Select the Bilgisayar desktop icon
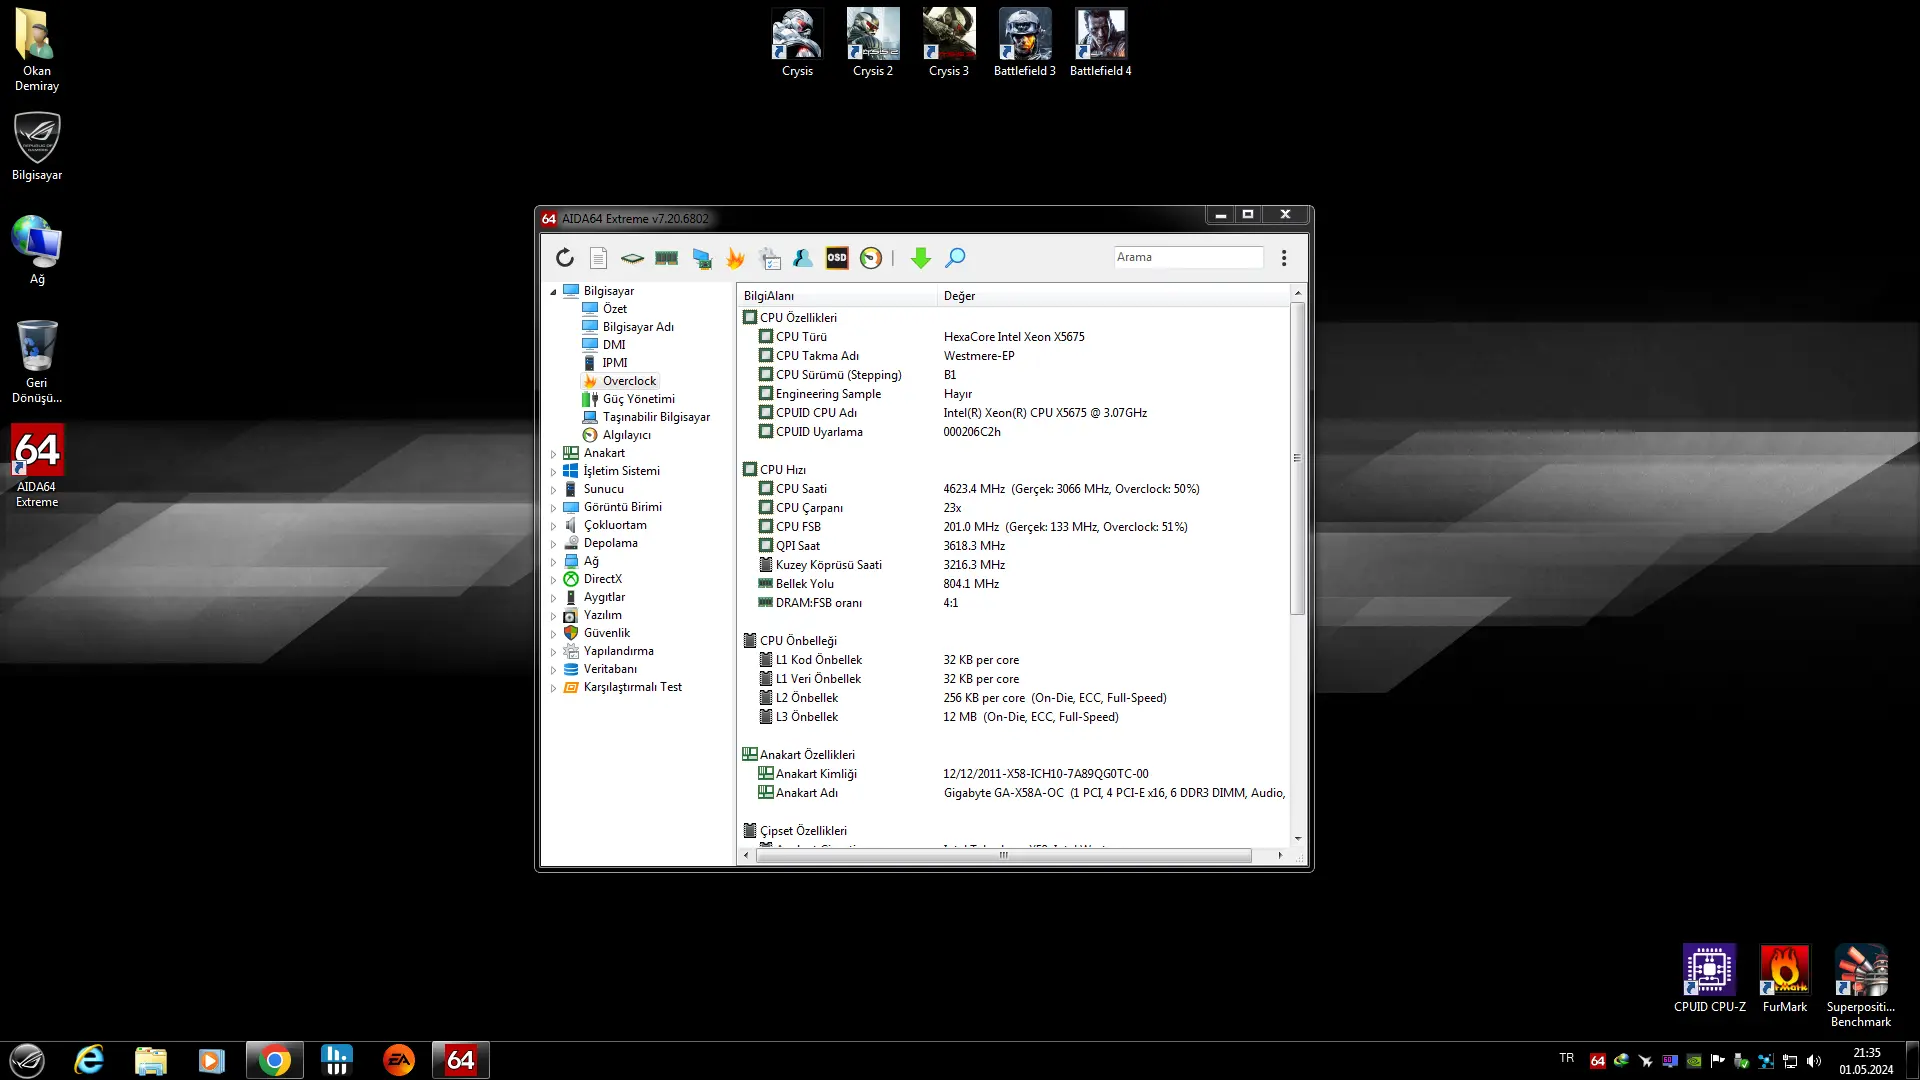 [x=37, y=146]
